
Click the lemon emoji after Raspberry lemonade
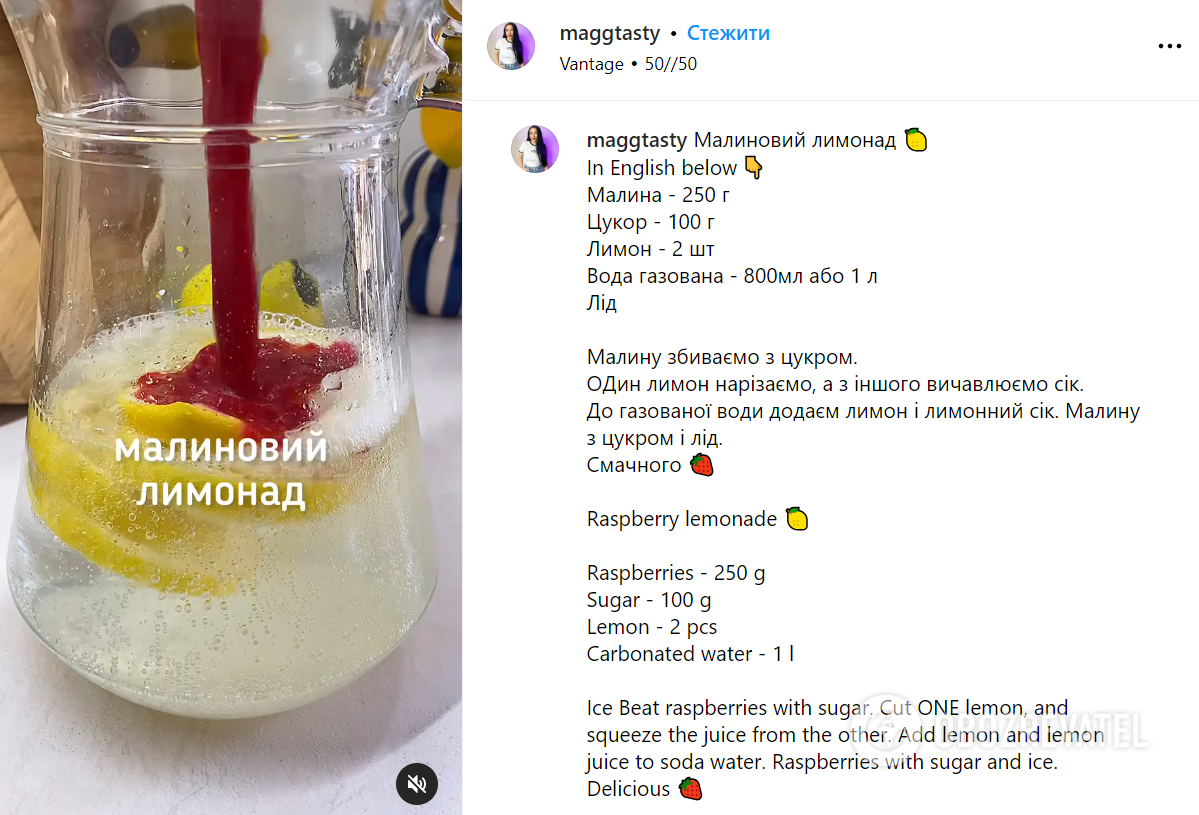797,518
